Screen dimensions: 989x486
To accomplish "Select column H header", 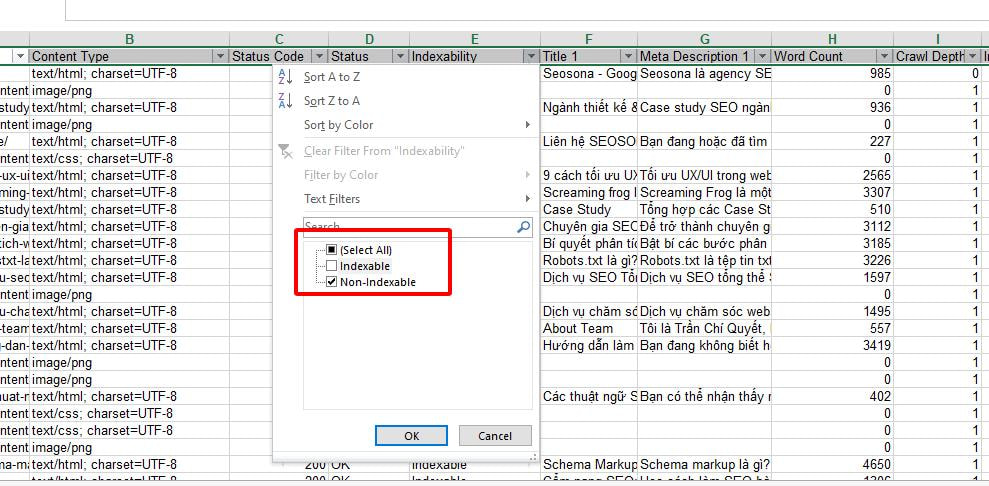I will [833, 40].
